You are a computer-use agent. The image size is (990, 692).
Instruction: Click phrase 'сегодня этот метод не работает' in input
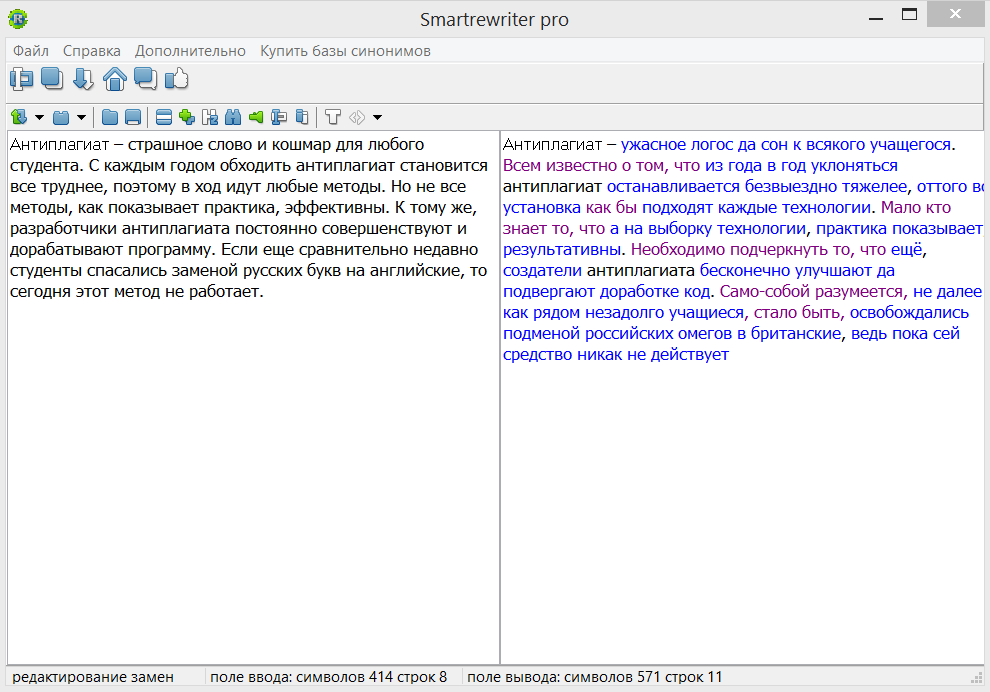pyautogui.click(x=136, y=292)
